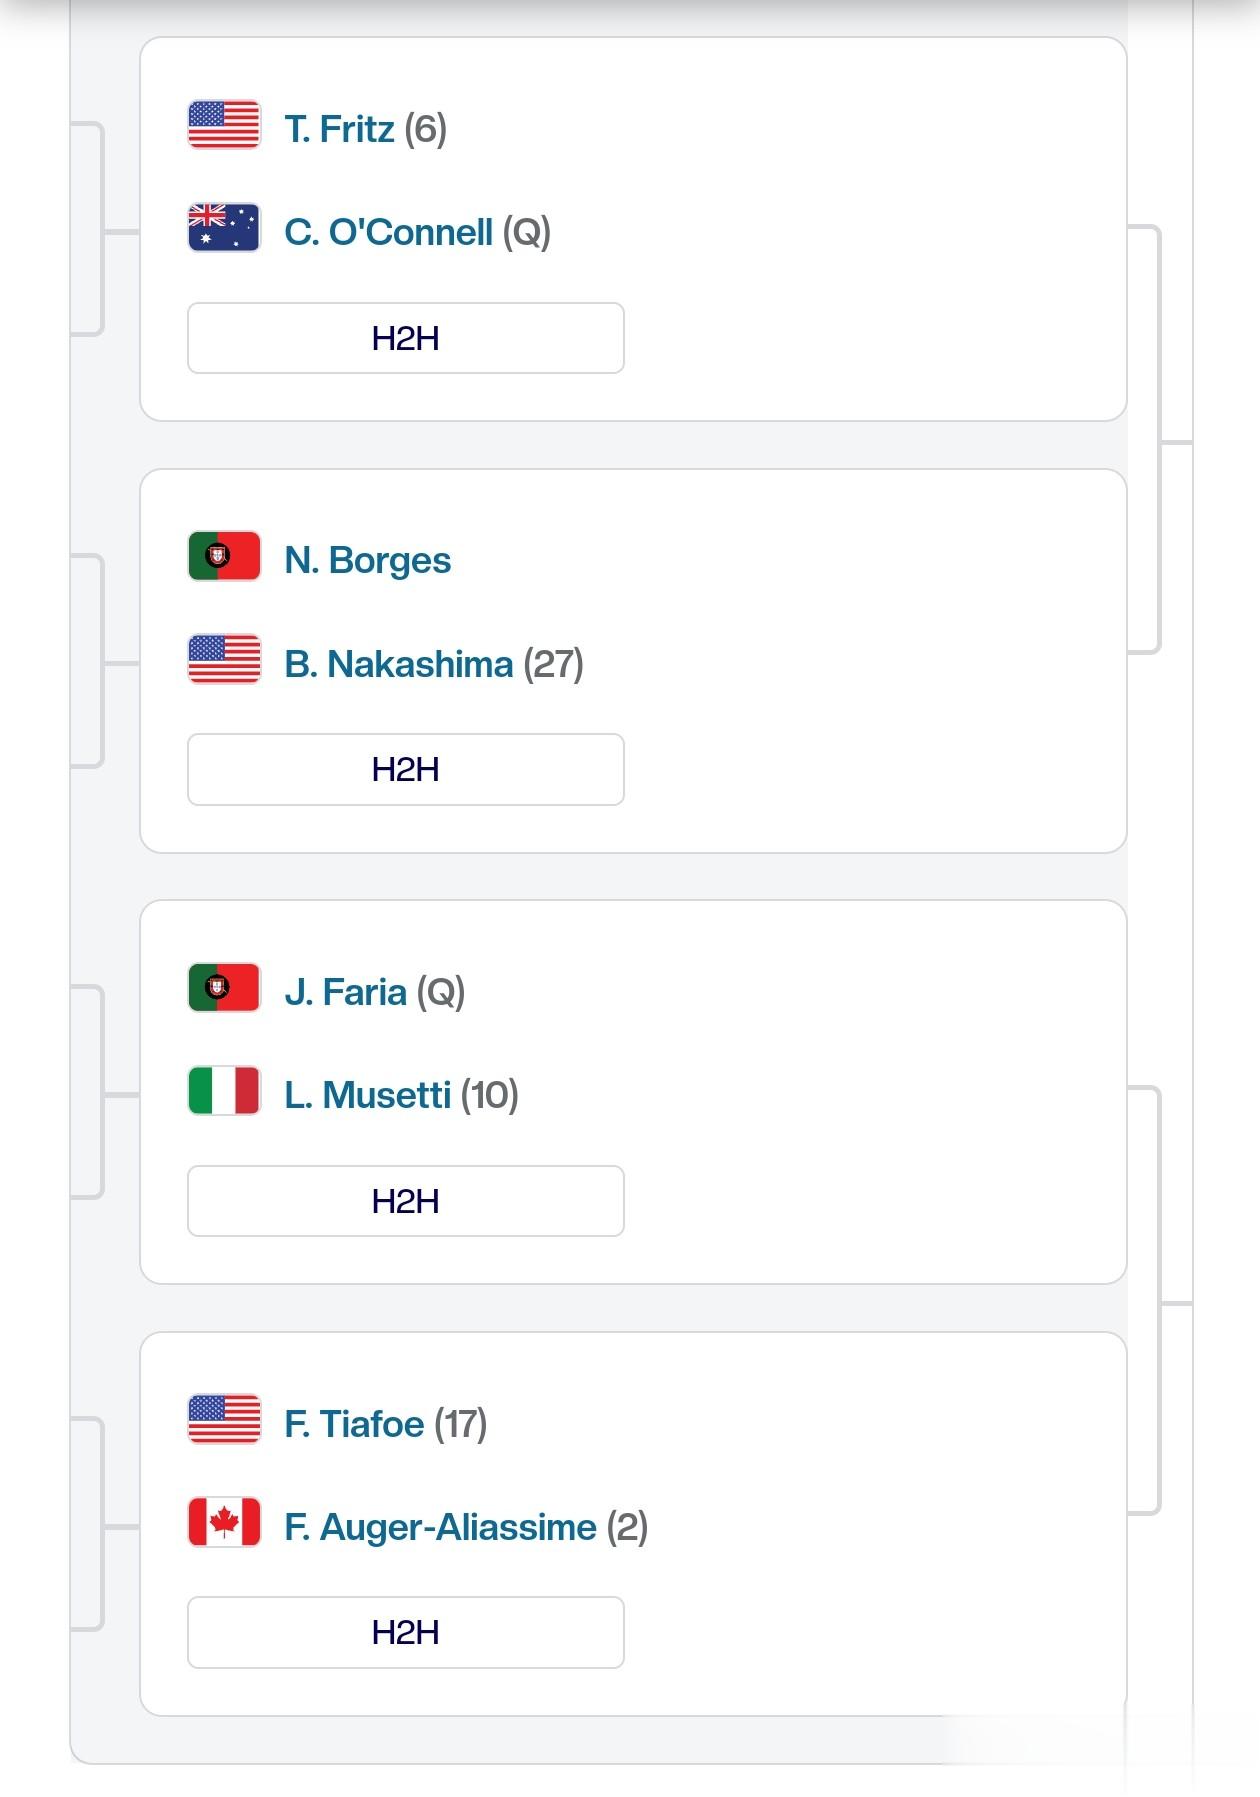Open C. O'Connell player profile link
This screenshot has height=1797, width=1260.
pos(388,232)
